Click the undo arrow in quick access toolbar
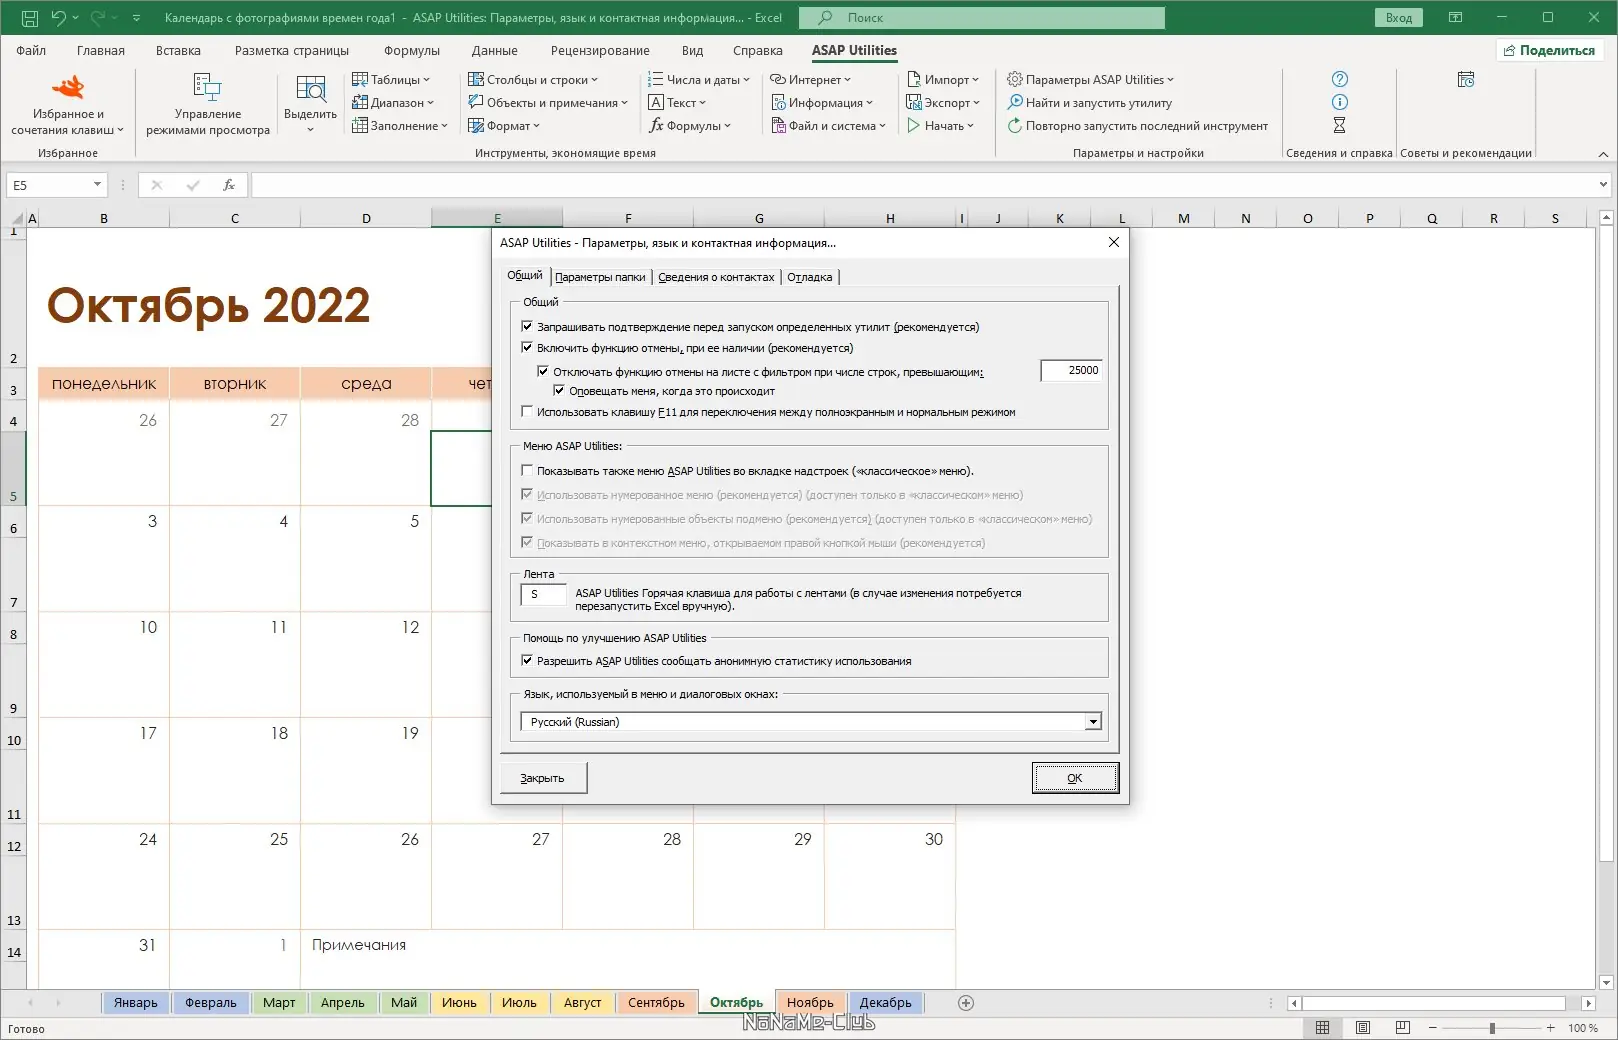 click(x=58, y=17)
